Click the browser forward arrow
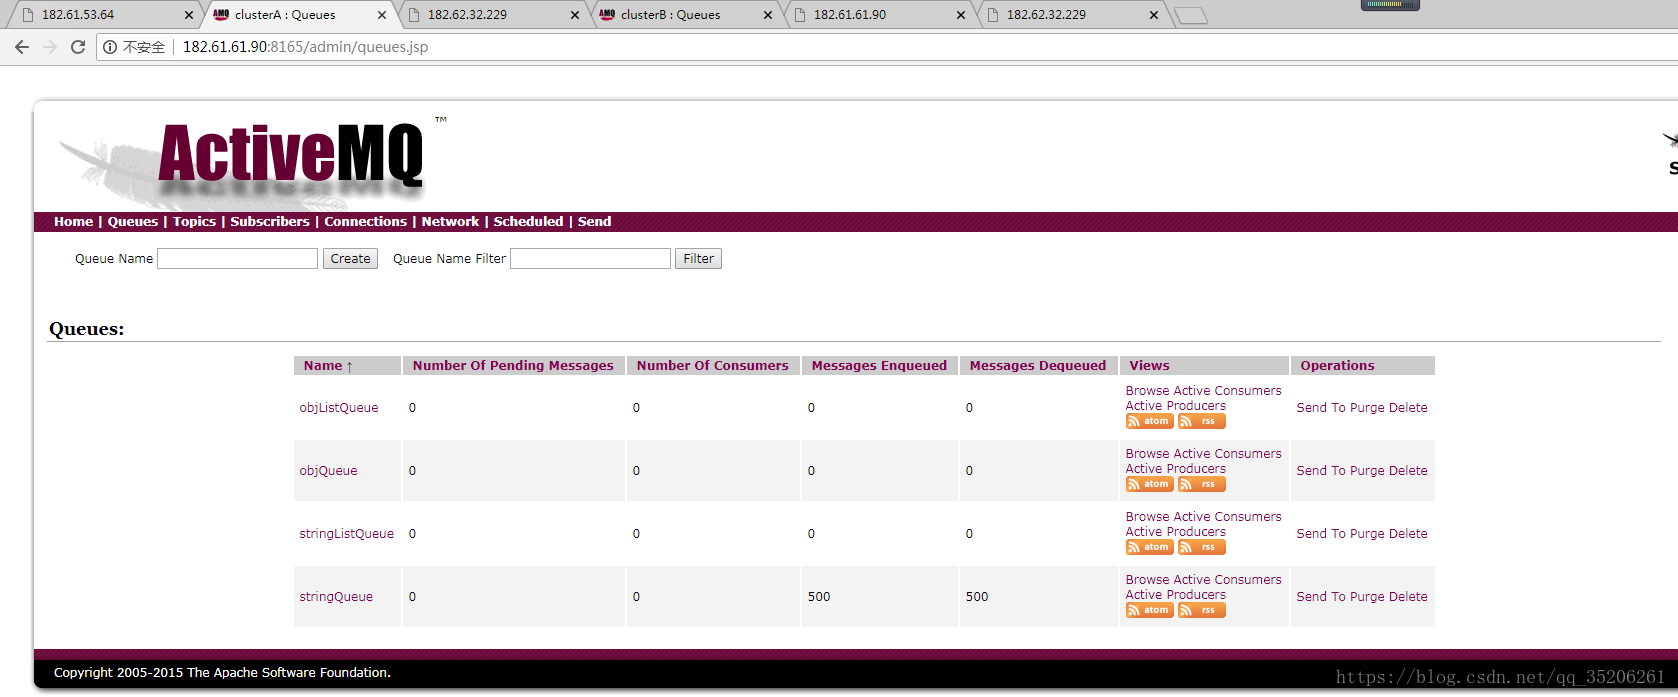This screenshot has height=697, width=1678. 50,47
